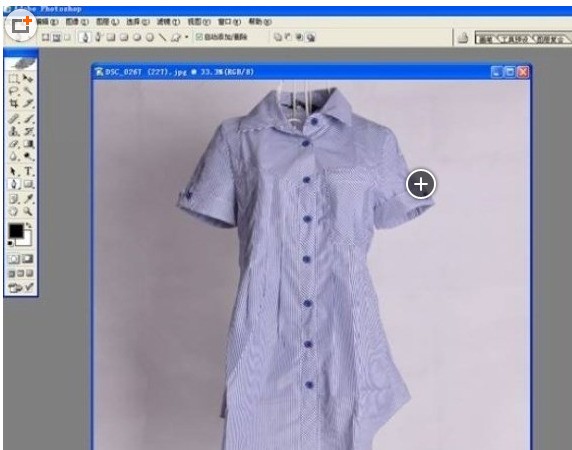The image size is (572, 450).
Task: Open the 选择(S) menu
Action: (138, 22)
